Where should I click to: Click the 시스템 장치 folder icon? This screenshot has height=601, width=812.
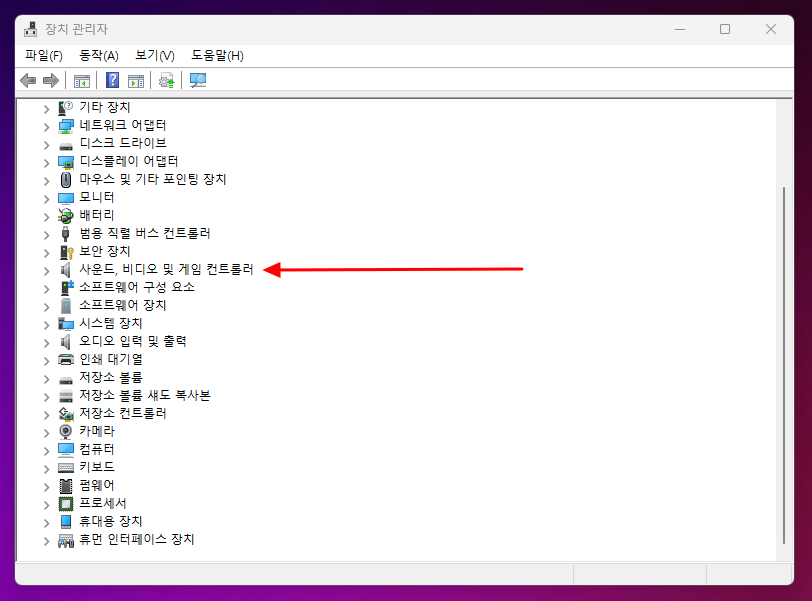pyautogui.click(x=66, y=324)
